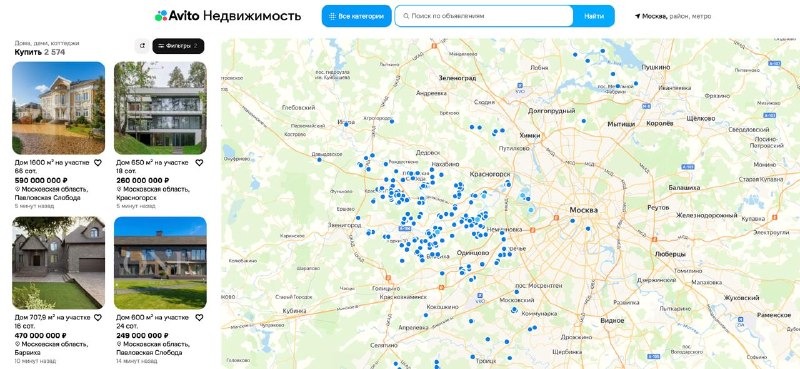Open listing titled Дом 1600 м² на участке 68 сот.
Image resolution: width=800 pixels, height=369 pixels.
pos(51,167)
